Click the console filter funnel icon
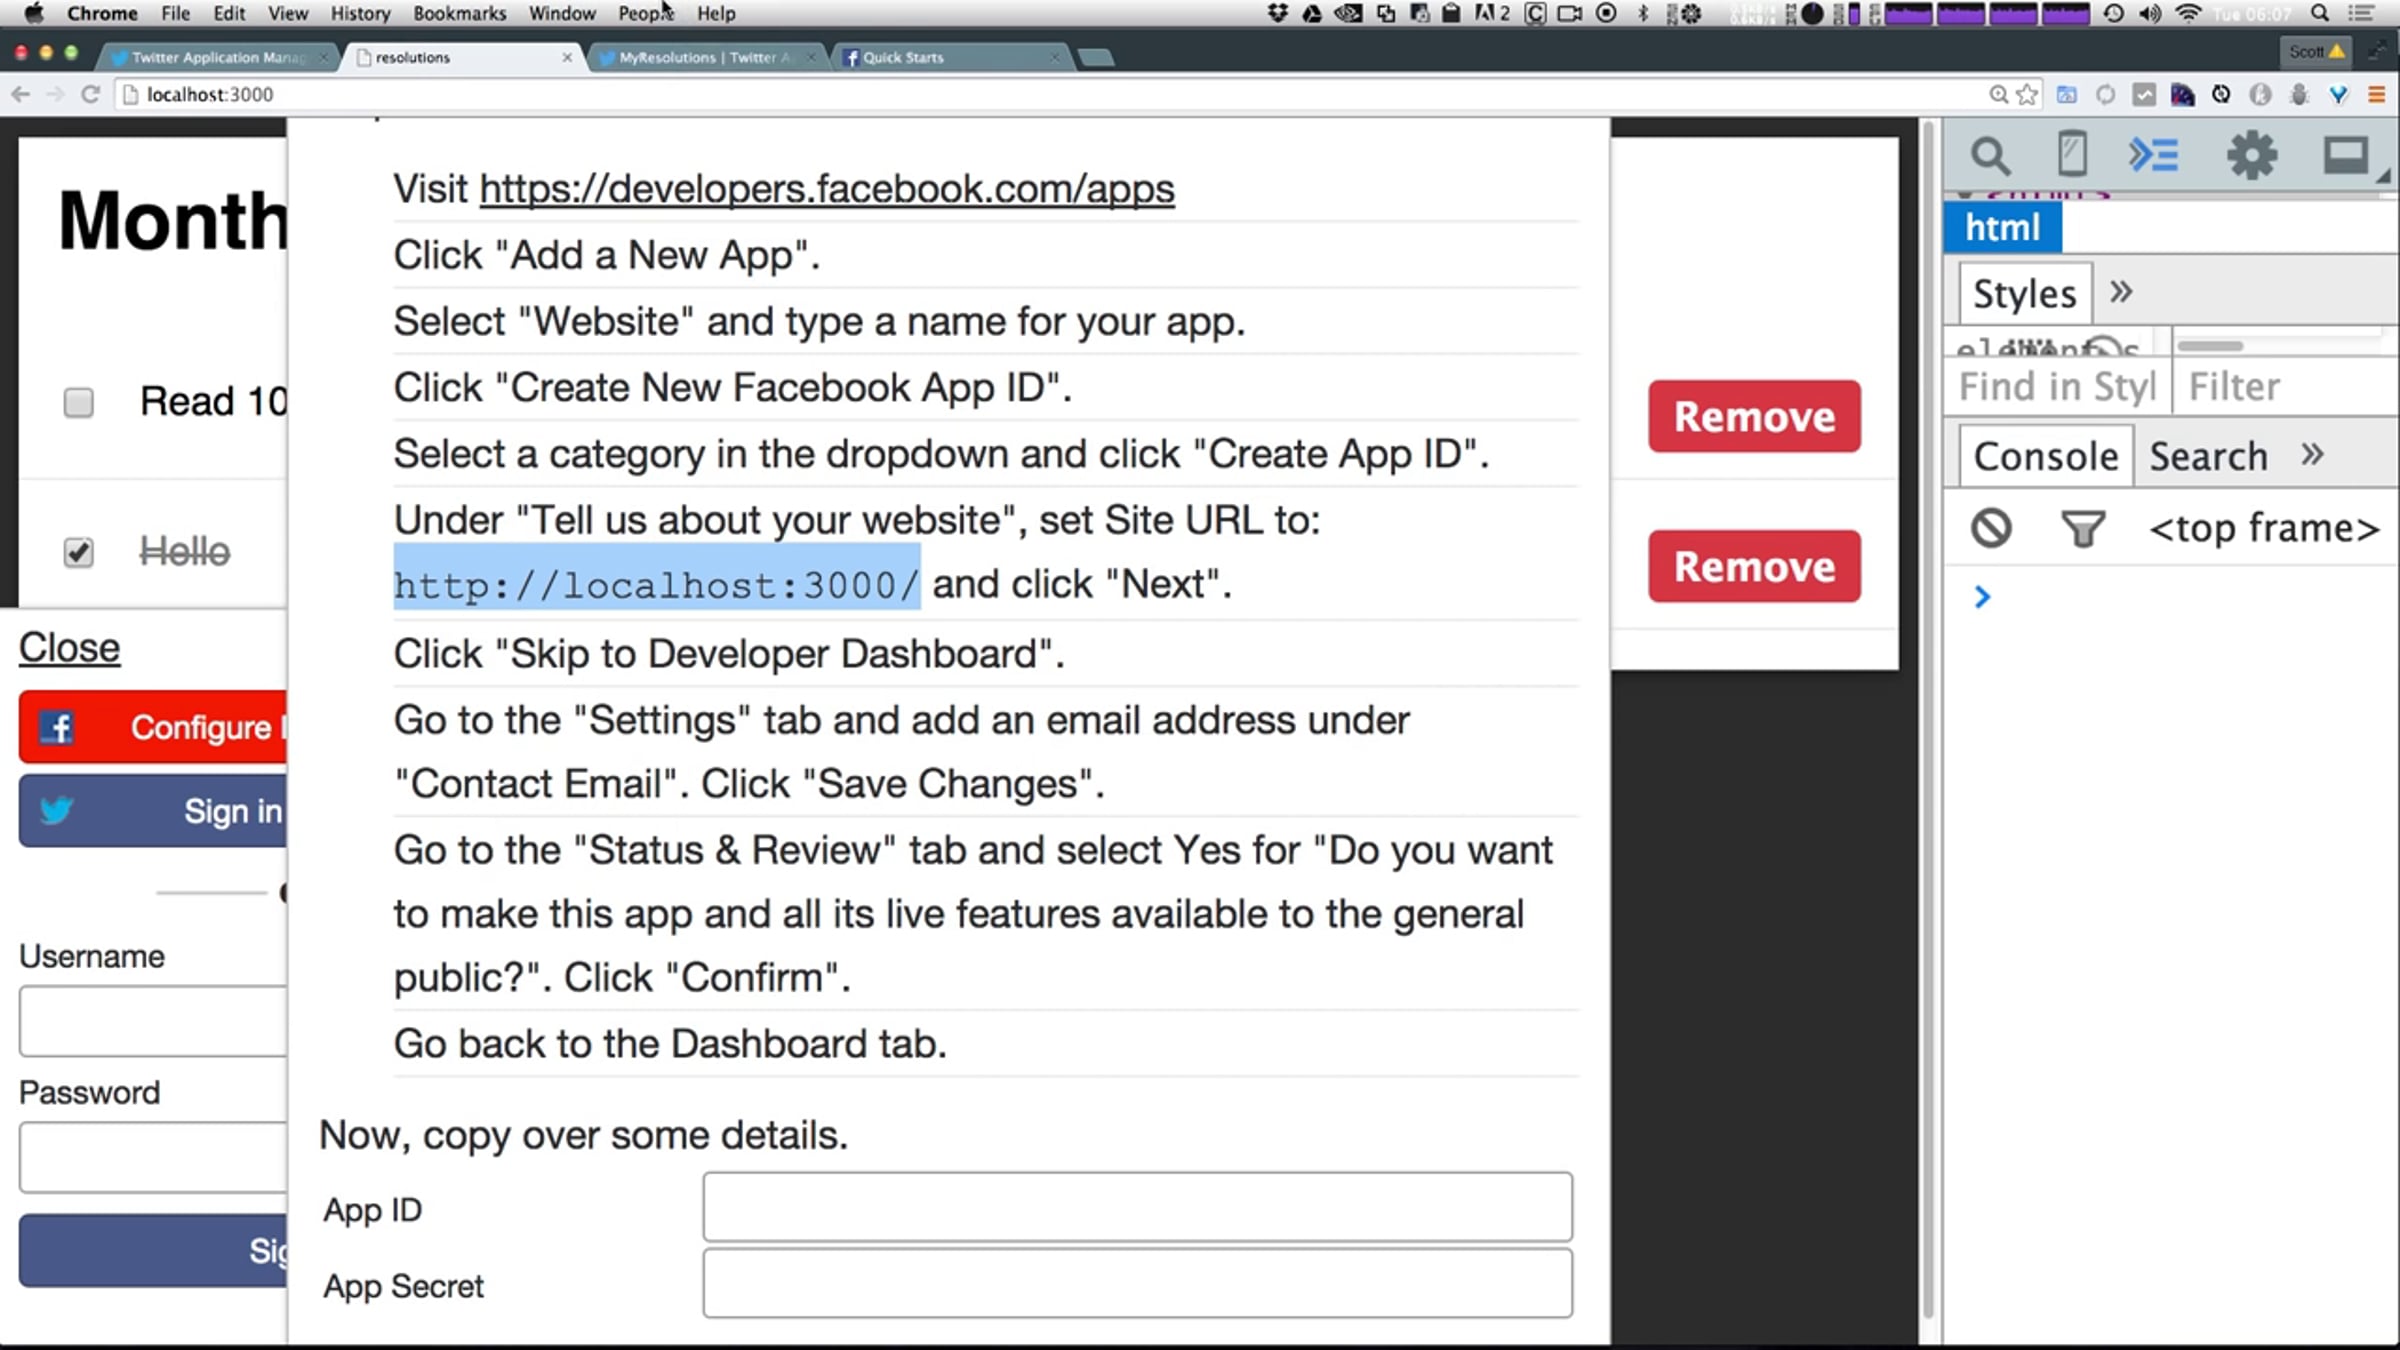 [x=2083, y=528]
